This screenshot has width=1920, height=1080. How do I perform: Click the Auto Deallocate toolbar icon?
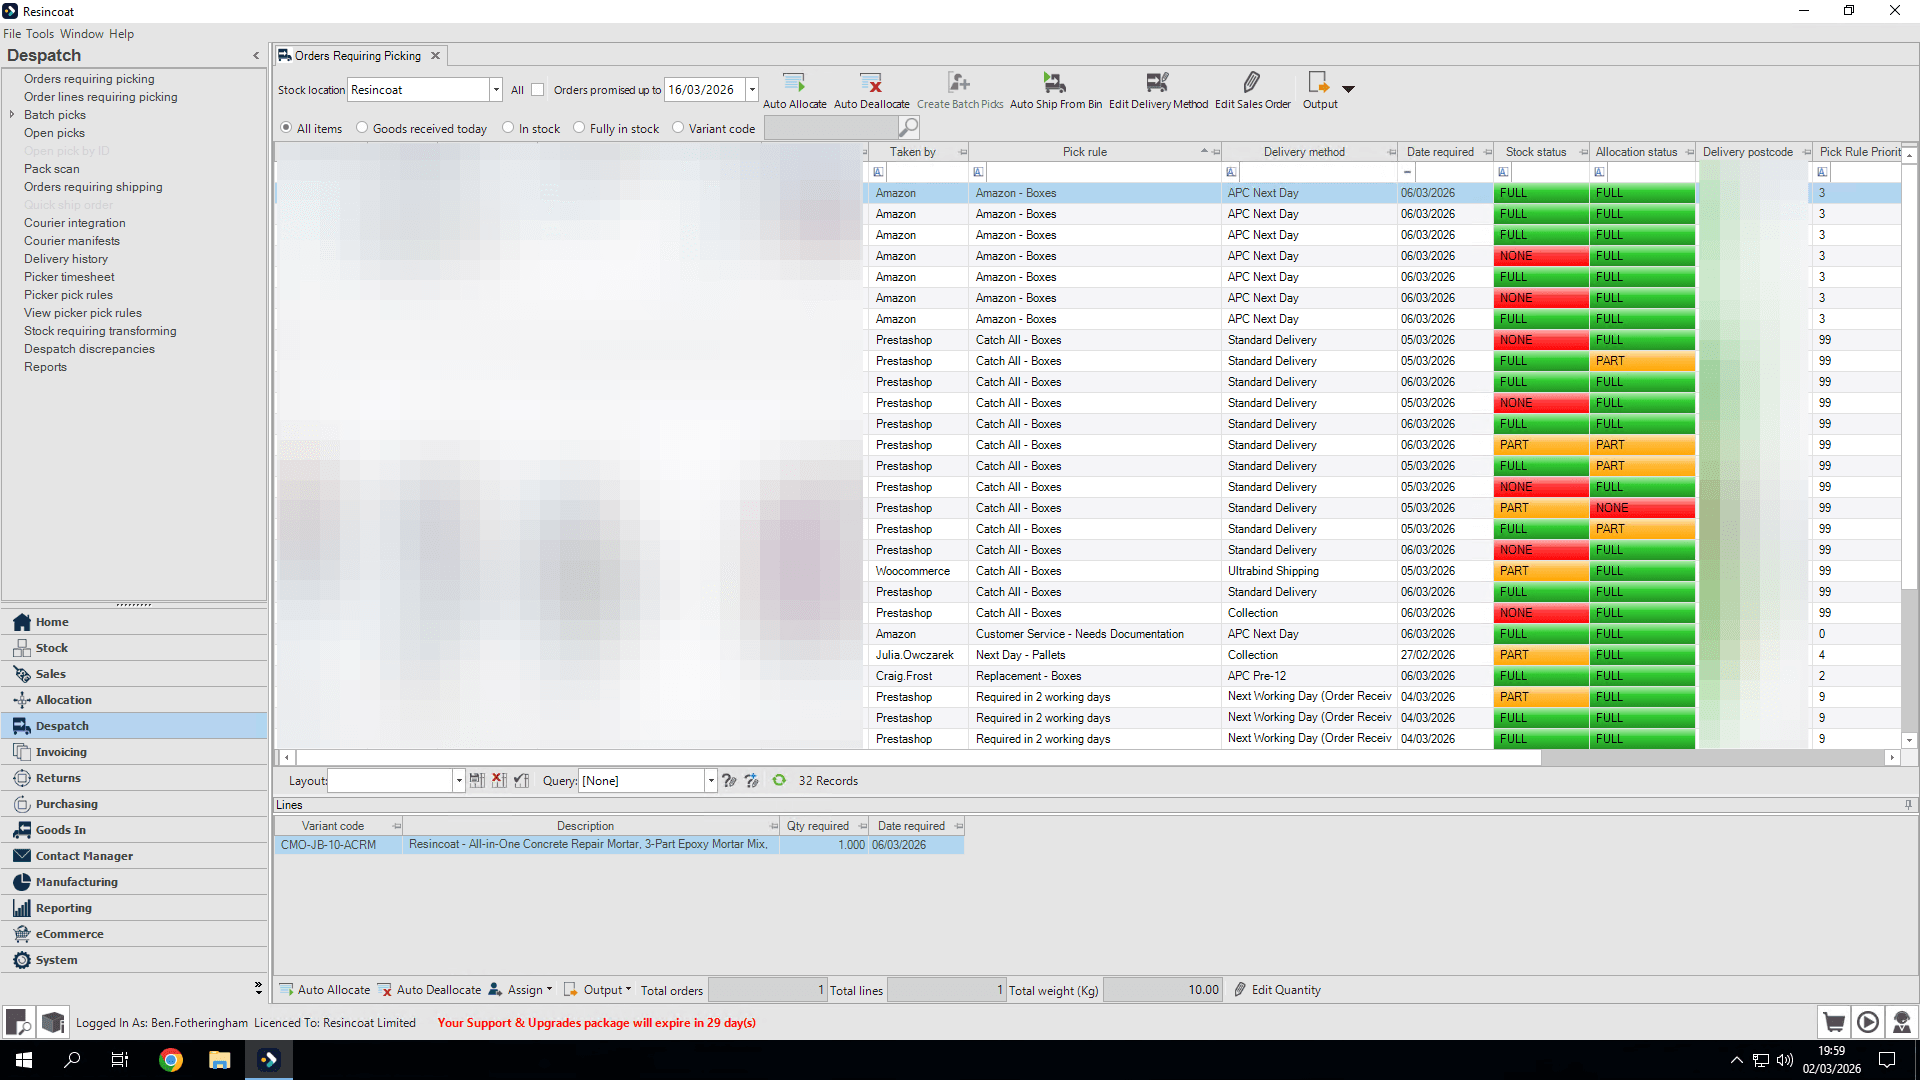[871, 82]
